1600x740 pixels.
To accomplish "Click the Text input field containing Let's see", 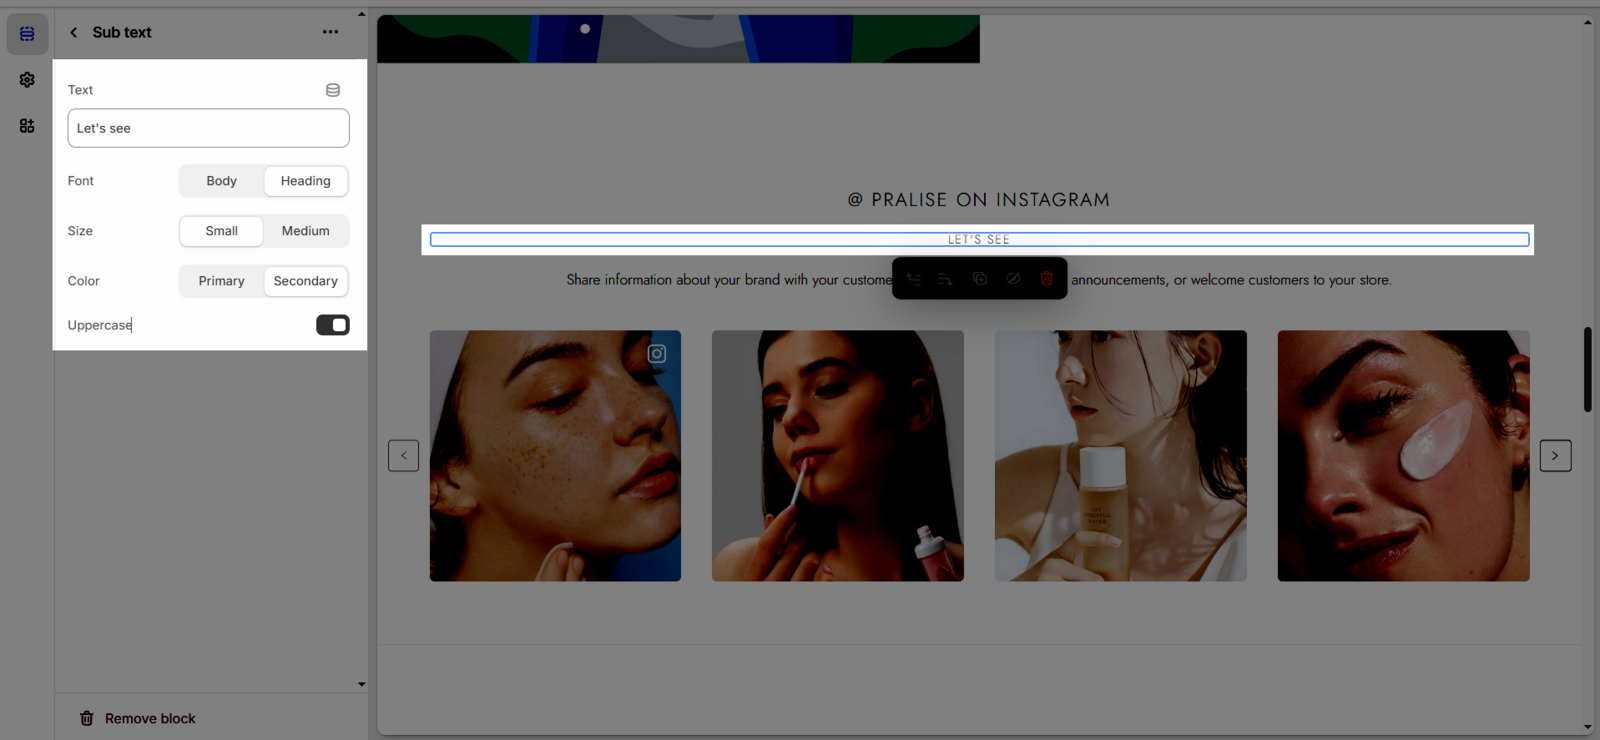I will [208, 128].
